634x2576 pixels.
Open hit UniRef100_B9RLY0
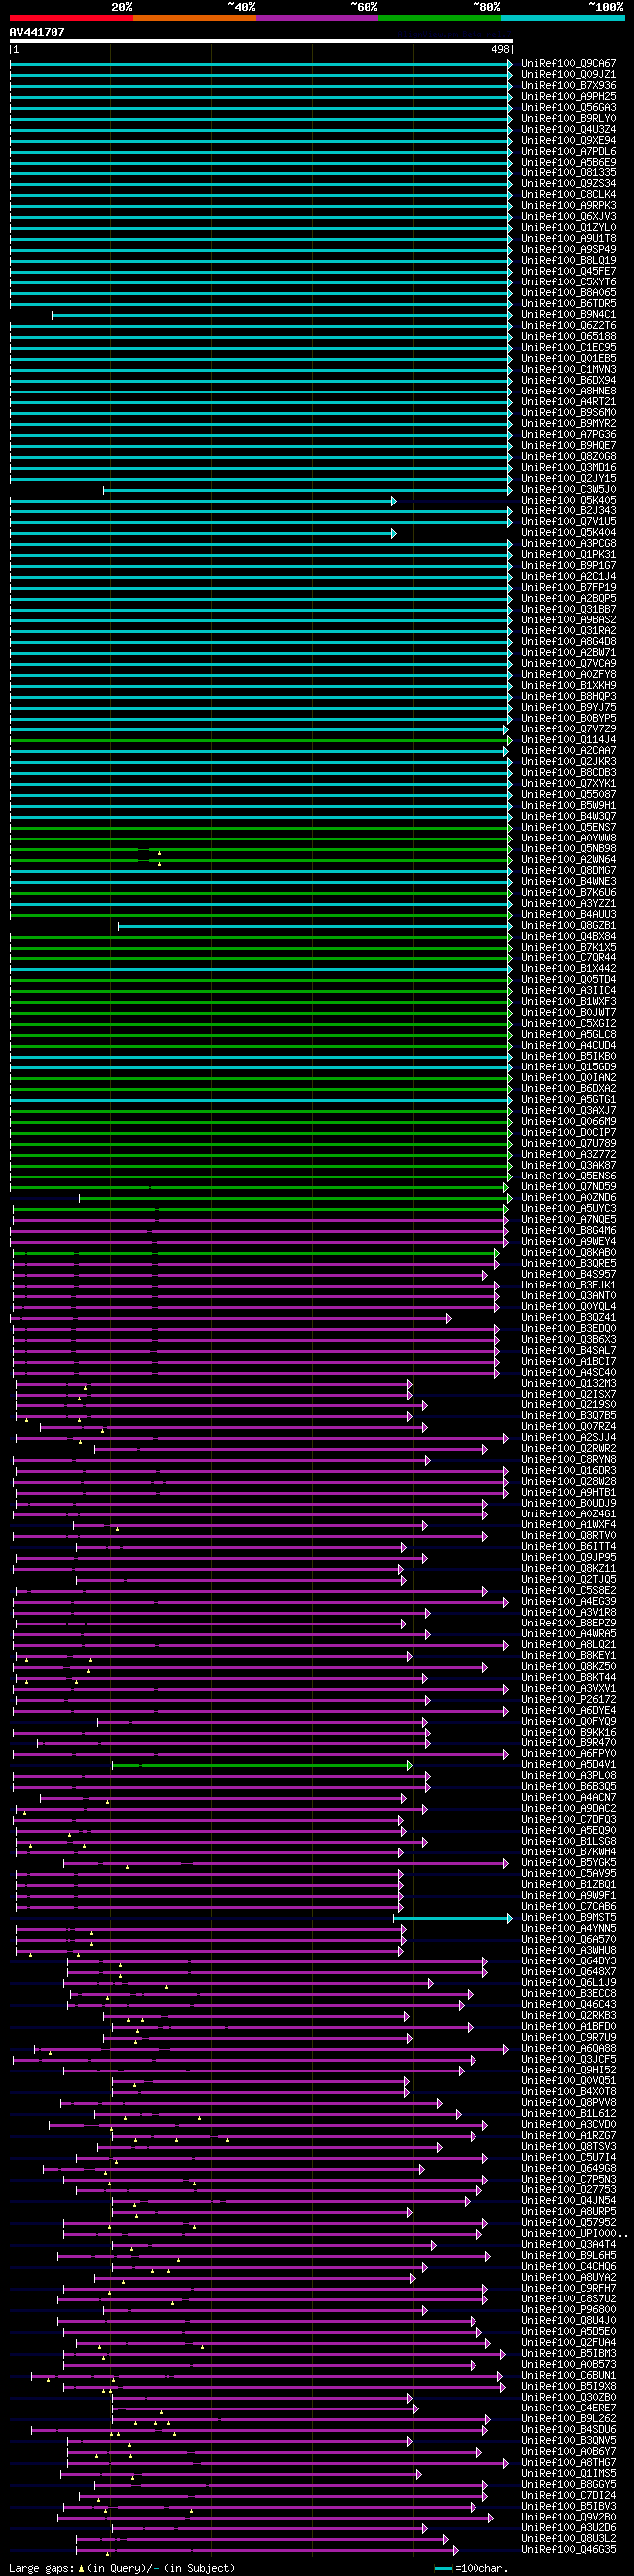click(x=569, y=119)
